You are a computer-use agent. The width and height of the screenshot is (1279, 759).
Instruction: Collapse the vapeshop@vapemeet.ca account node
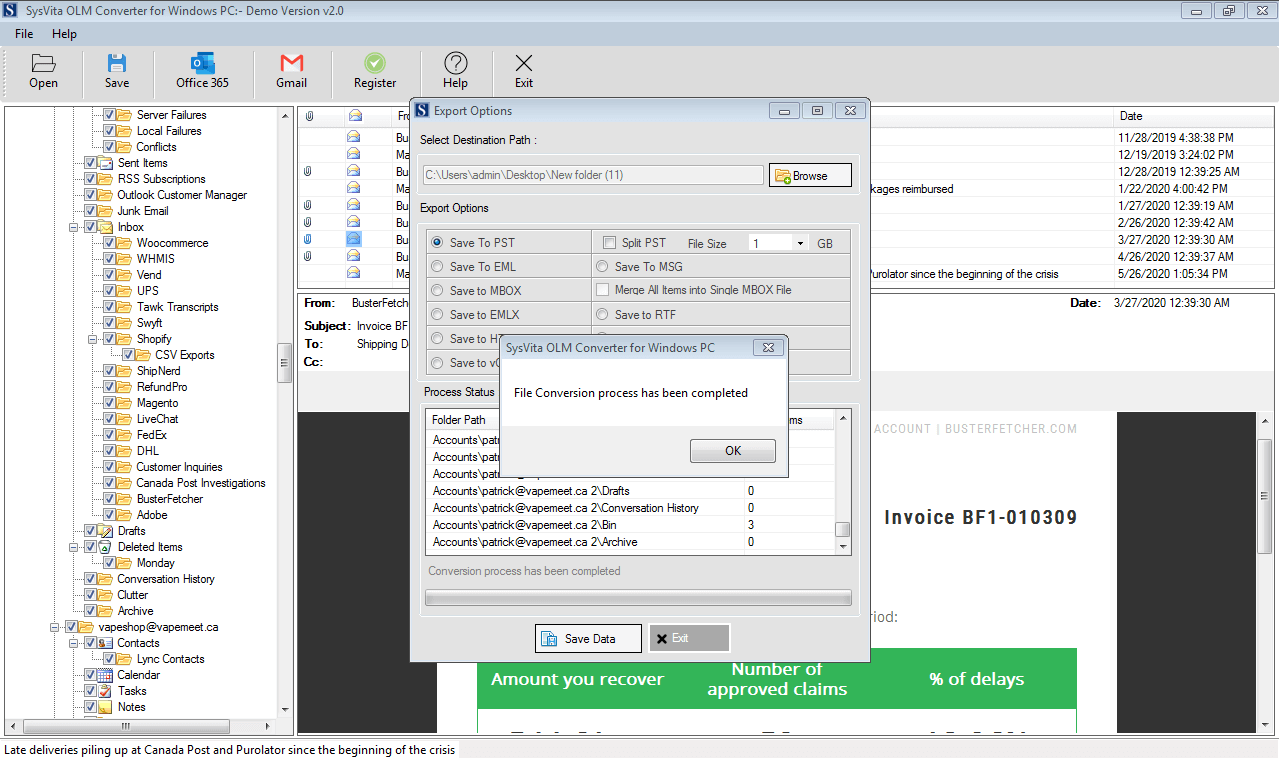54,627
